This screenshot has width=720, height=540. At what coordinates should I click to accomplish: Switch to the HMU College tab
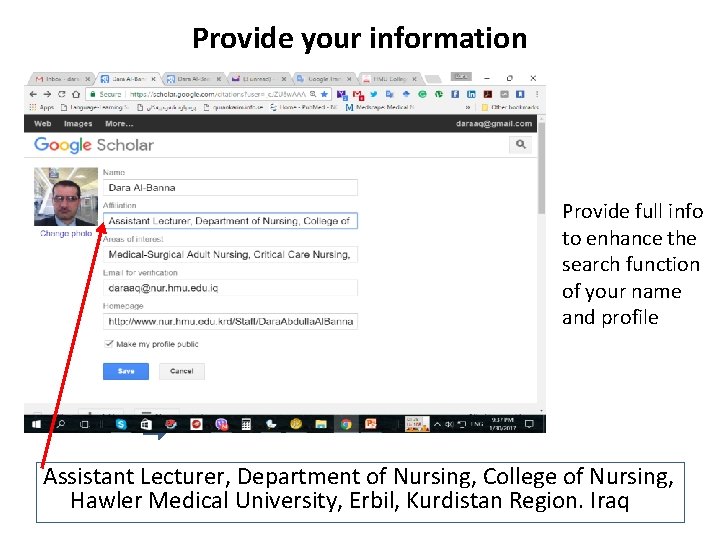pos(389,79)
